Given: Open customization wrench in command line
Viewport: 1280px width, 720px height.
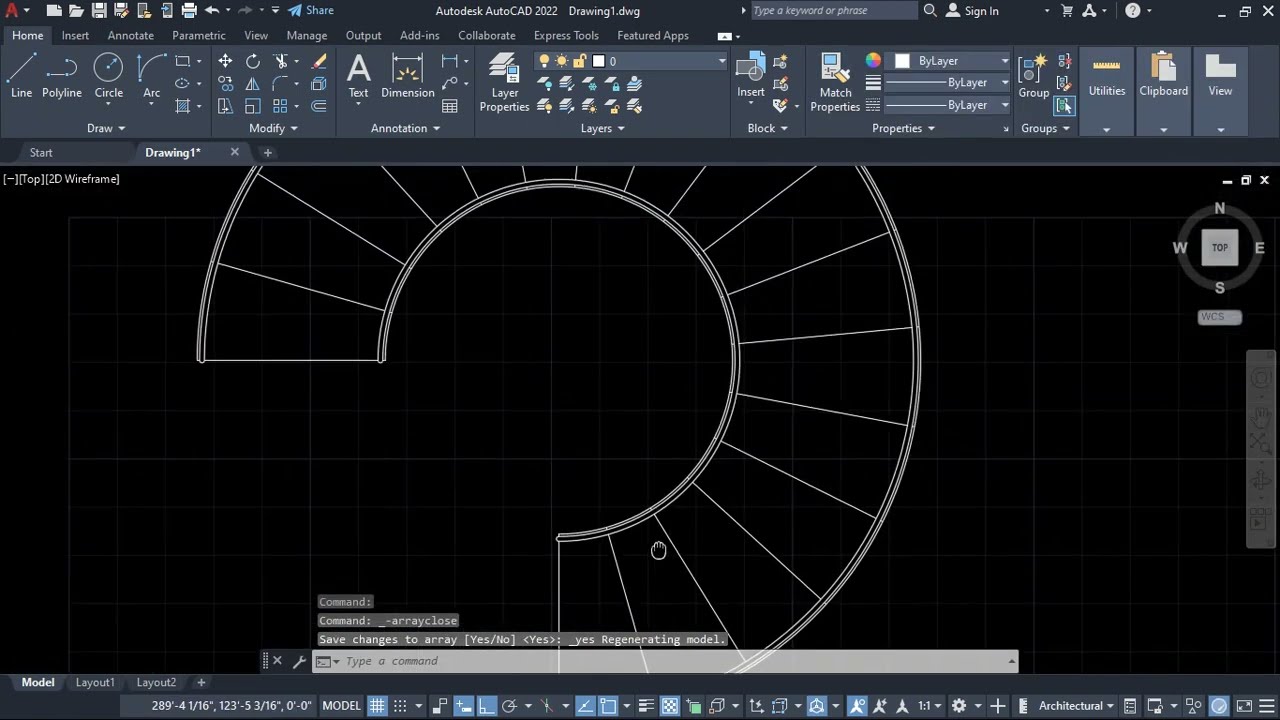Looking at the screenshot, I should 298,661.
